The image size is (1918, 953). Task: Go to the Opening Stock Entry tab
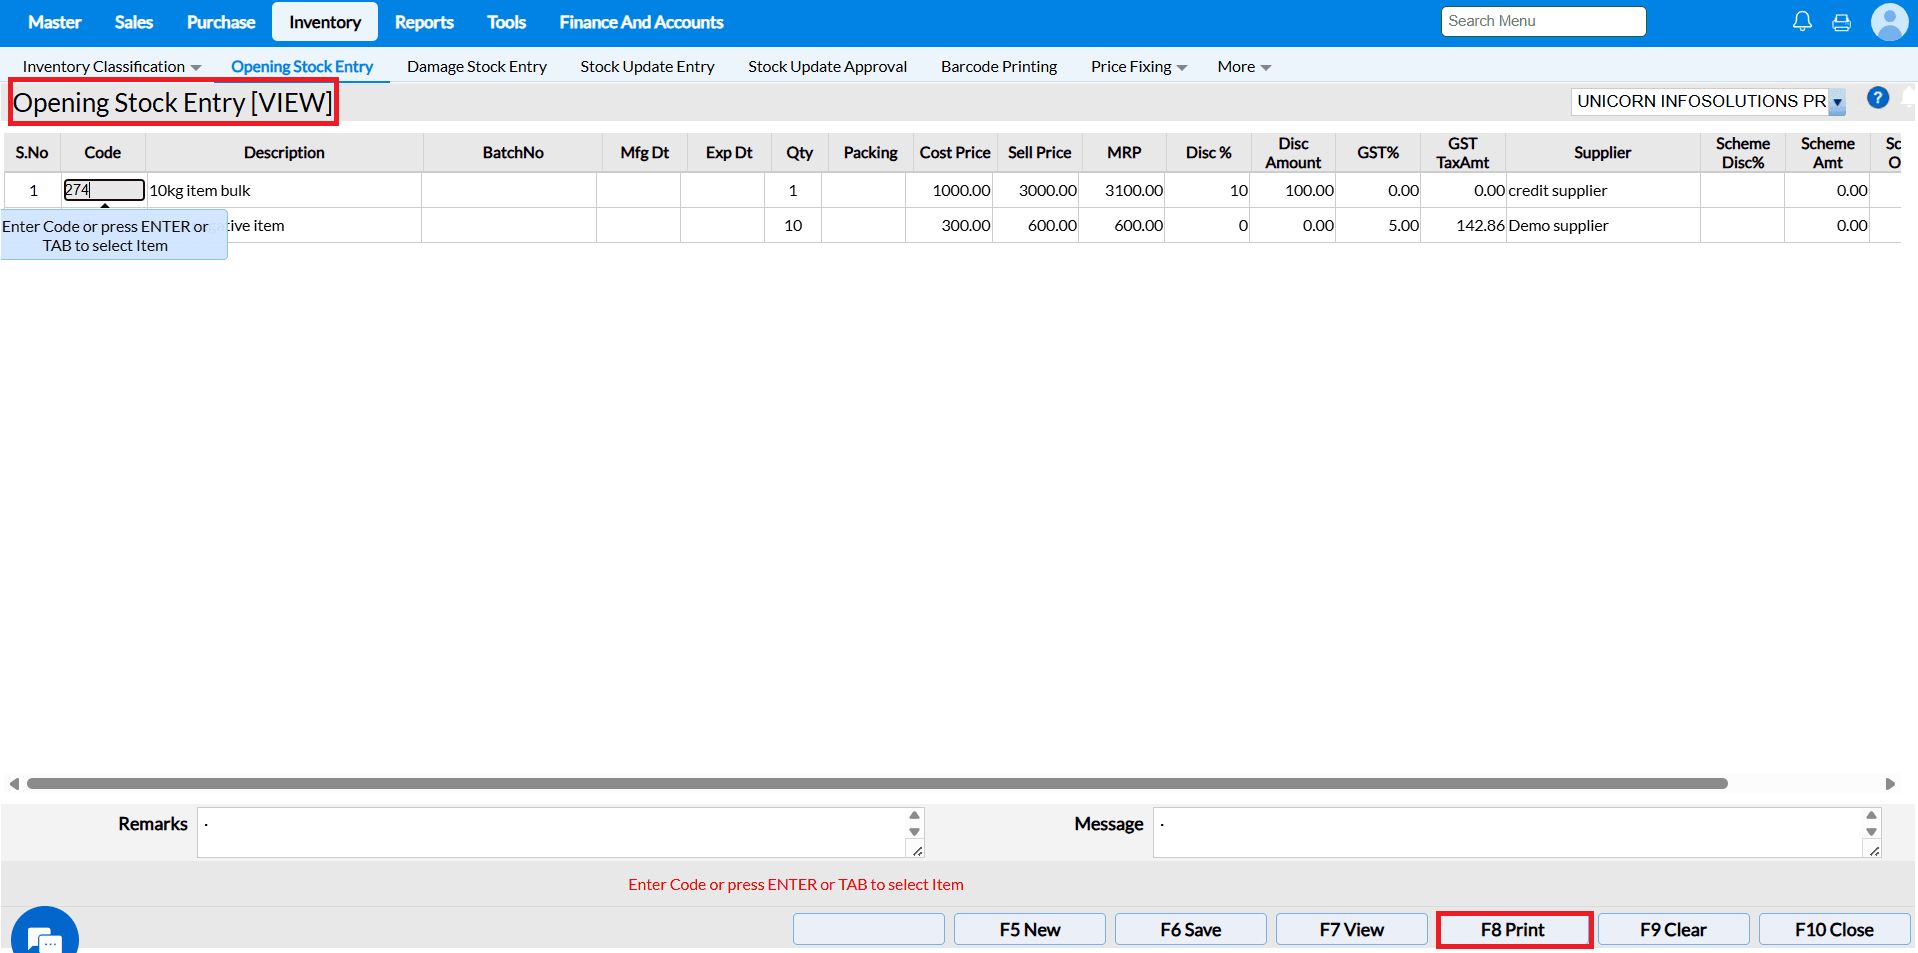(x=302, y=67)
